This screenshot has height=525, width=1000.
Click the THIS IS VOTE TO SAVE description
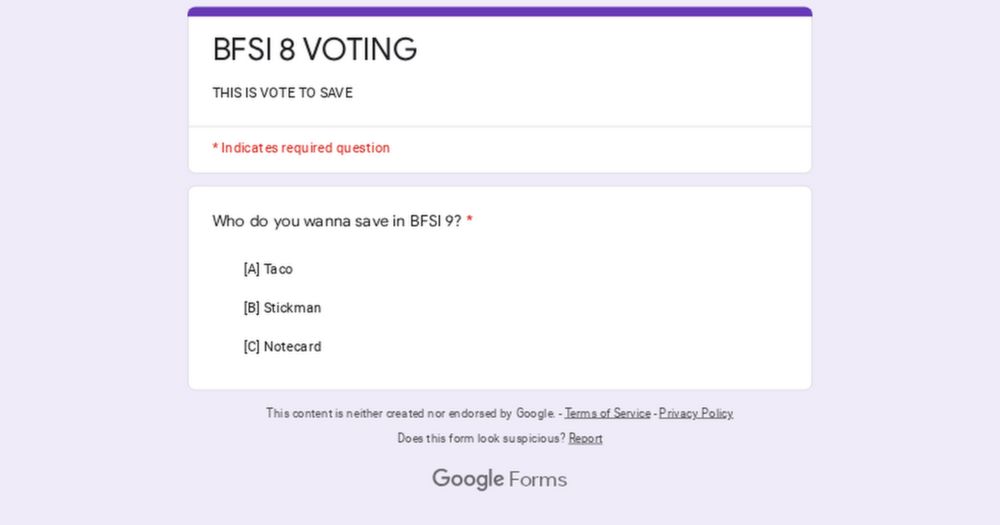pyautogui.click(x=283, y=93)
